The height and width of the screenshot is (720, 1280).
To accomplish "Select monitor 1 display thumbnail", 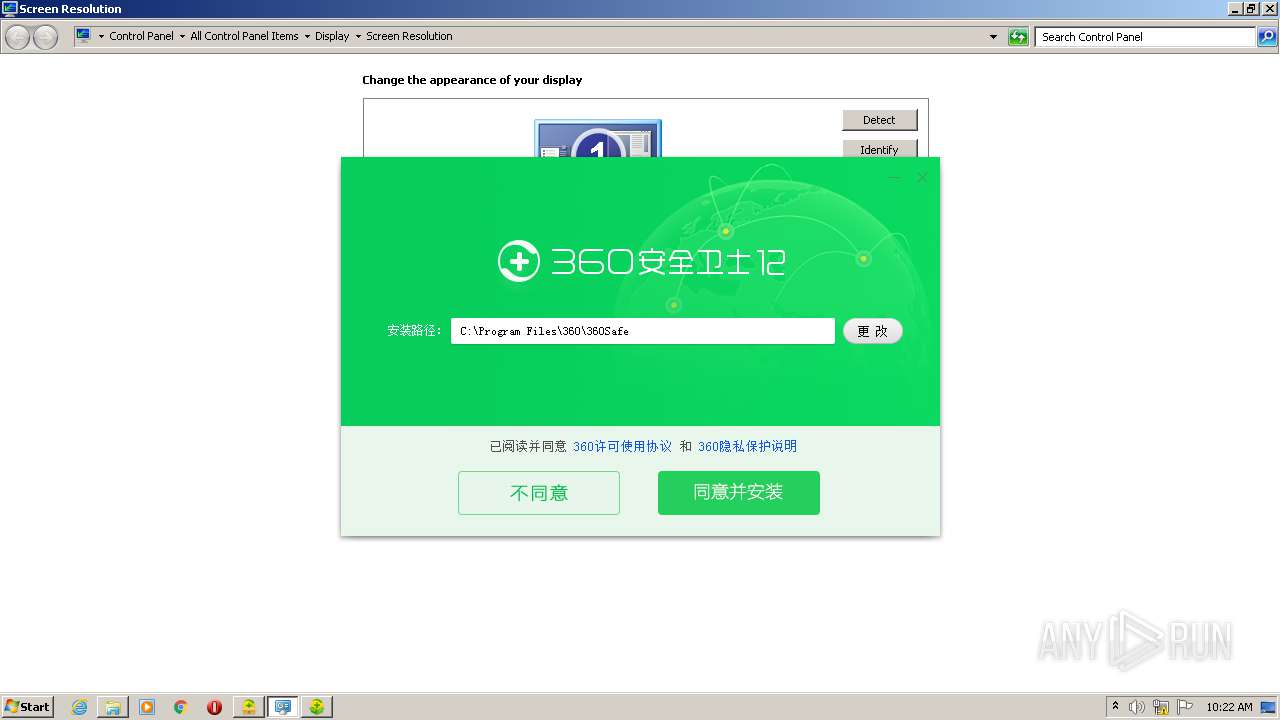I will [598, 139].
